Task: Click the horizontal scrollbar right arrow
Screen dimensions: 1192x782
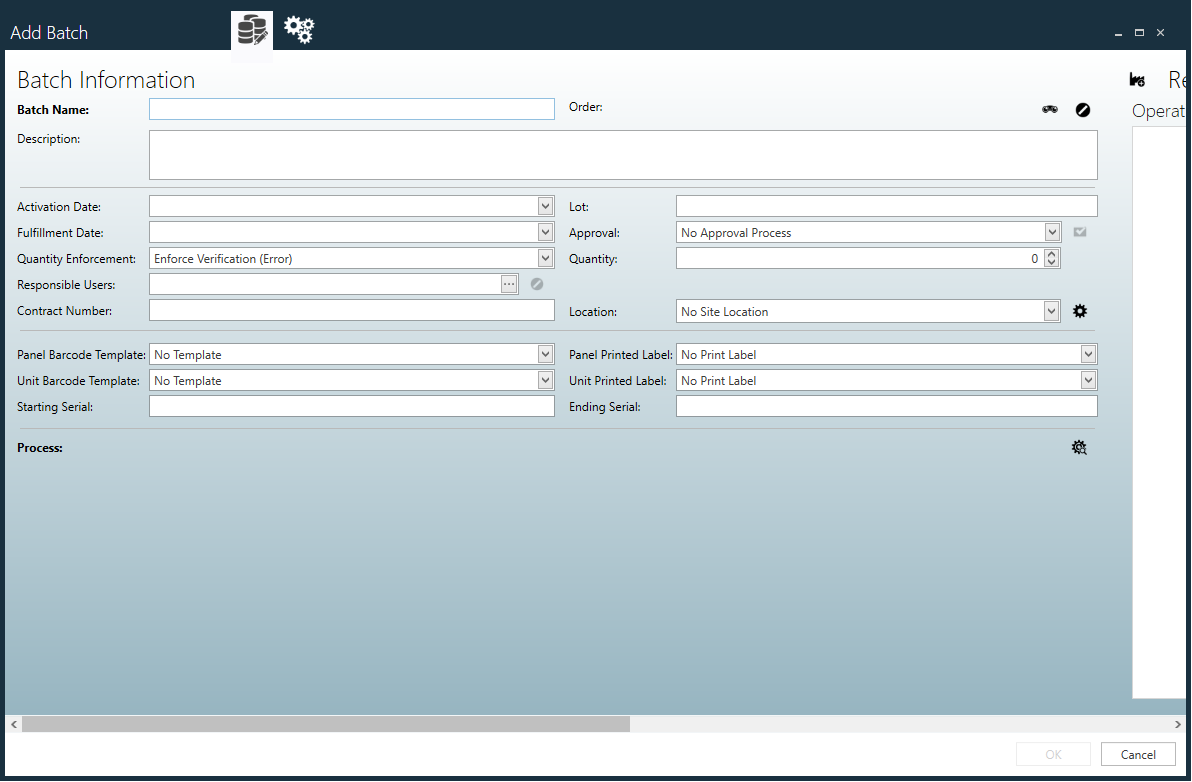Action: [1180, 723]
